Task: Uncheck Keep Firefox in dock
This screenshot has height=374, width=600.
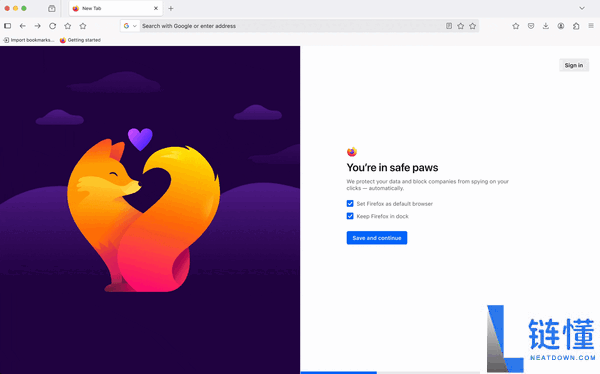Action: [350, 216]
